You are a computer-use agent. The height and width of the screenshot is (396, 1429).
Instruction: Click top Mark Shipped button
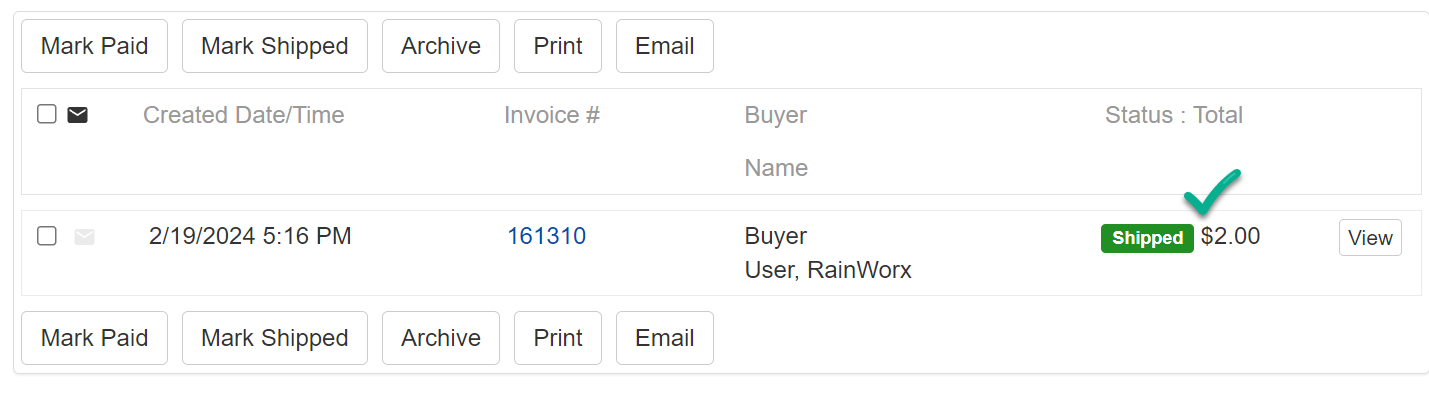click(x=275, y=46)
